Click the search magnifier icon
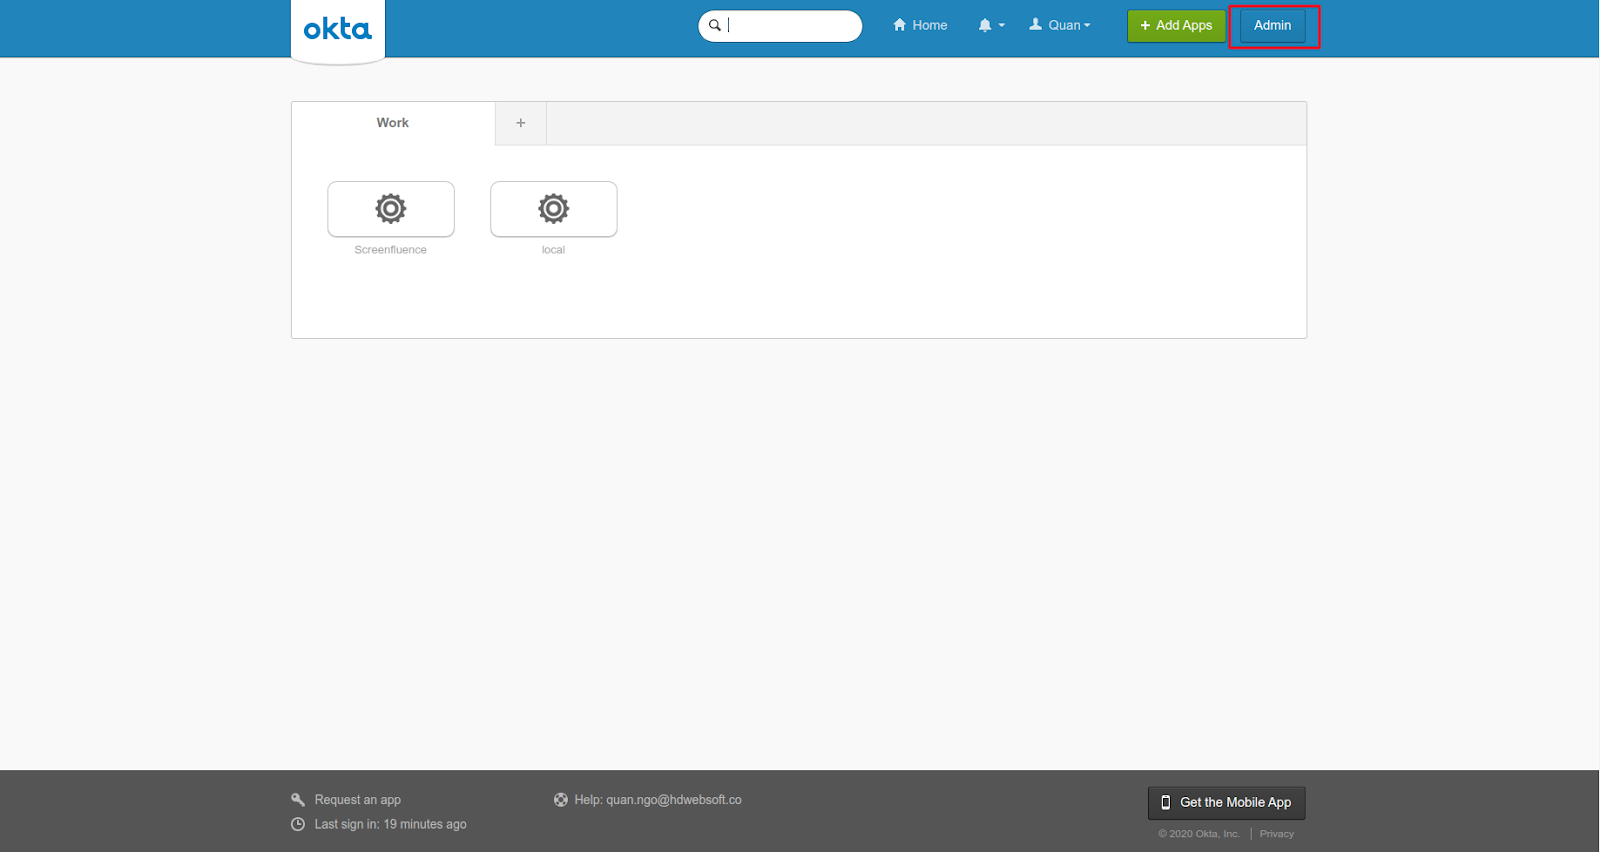Image resolution: width=1600 pixels, height=852 pixels. tap(715, 25)
